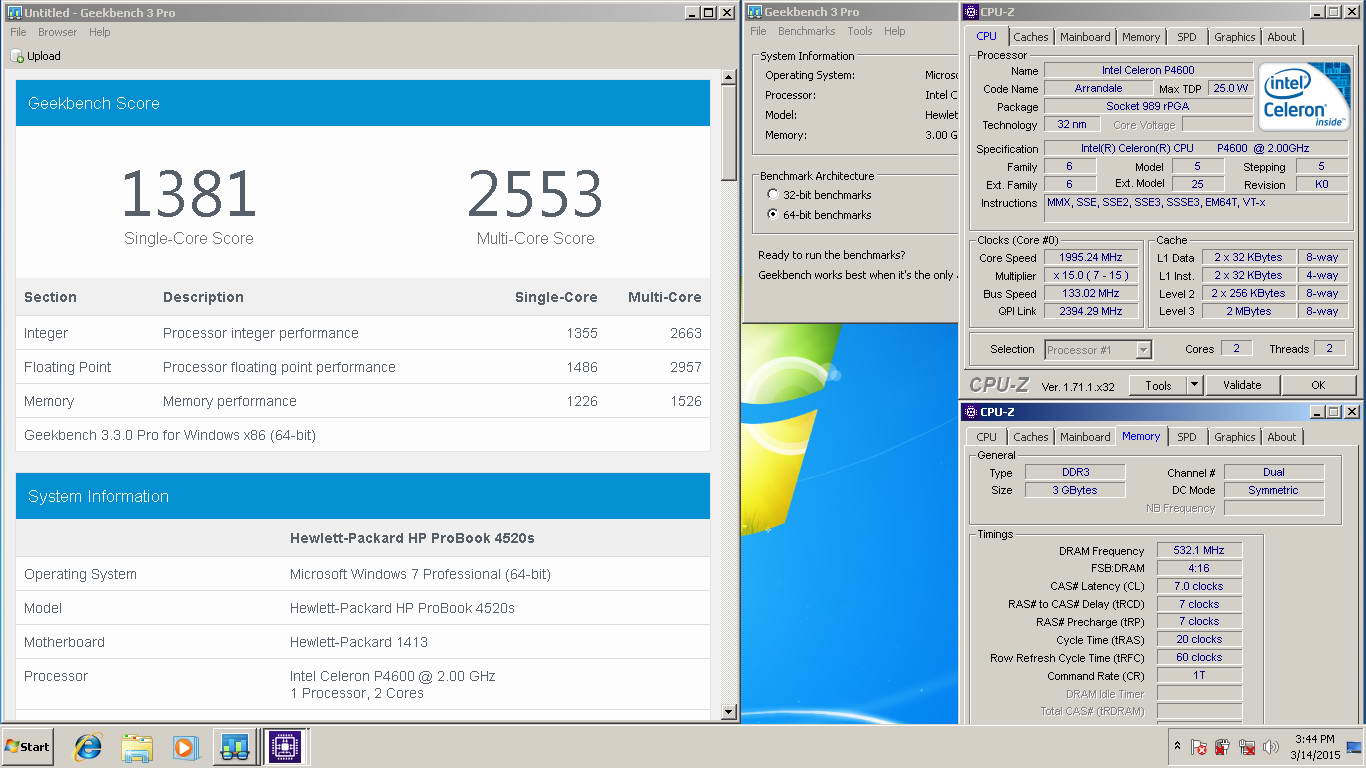Click scrollbar up arrow in Geekbench results
Screen dimensions: 1366x768
728,76
